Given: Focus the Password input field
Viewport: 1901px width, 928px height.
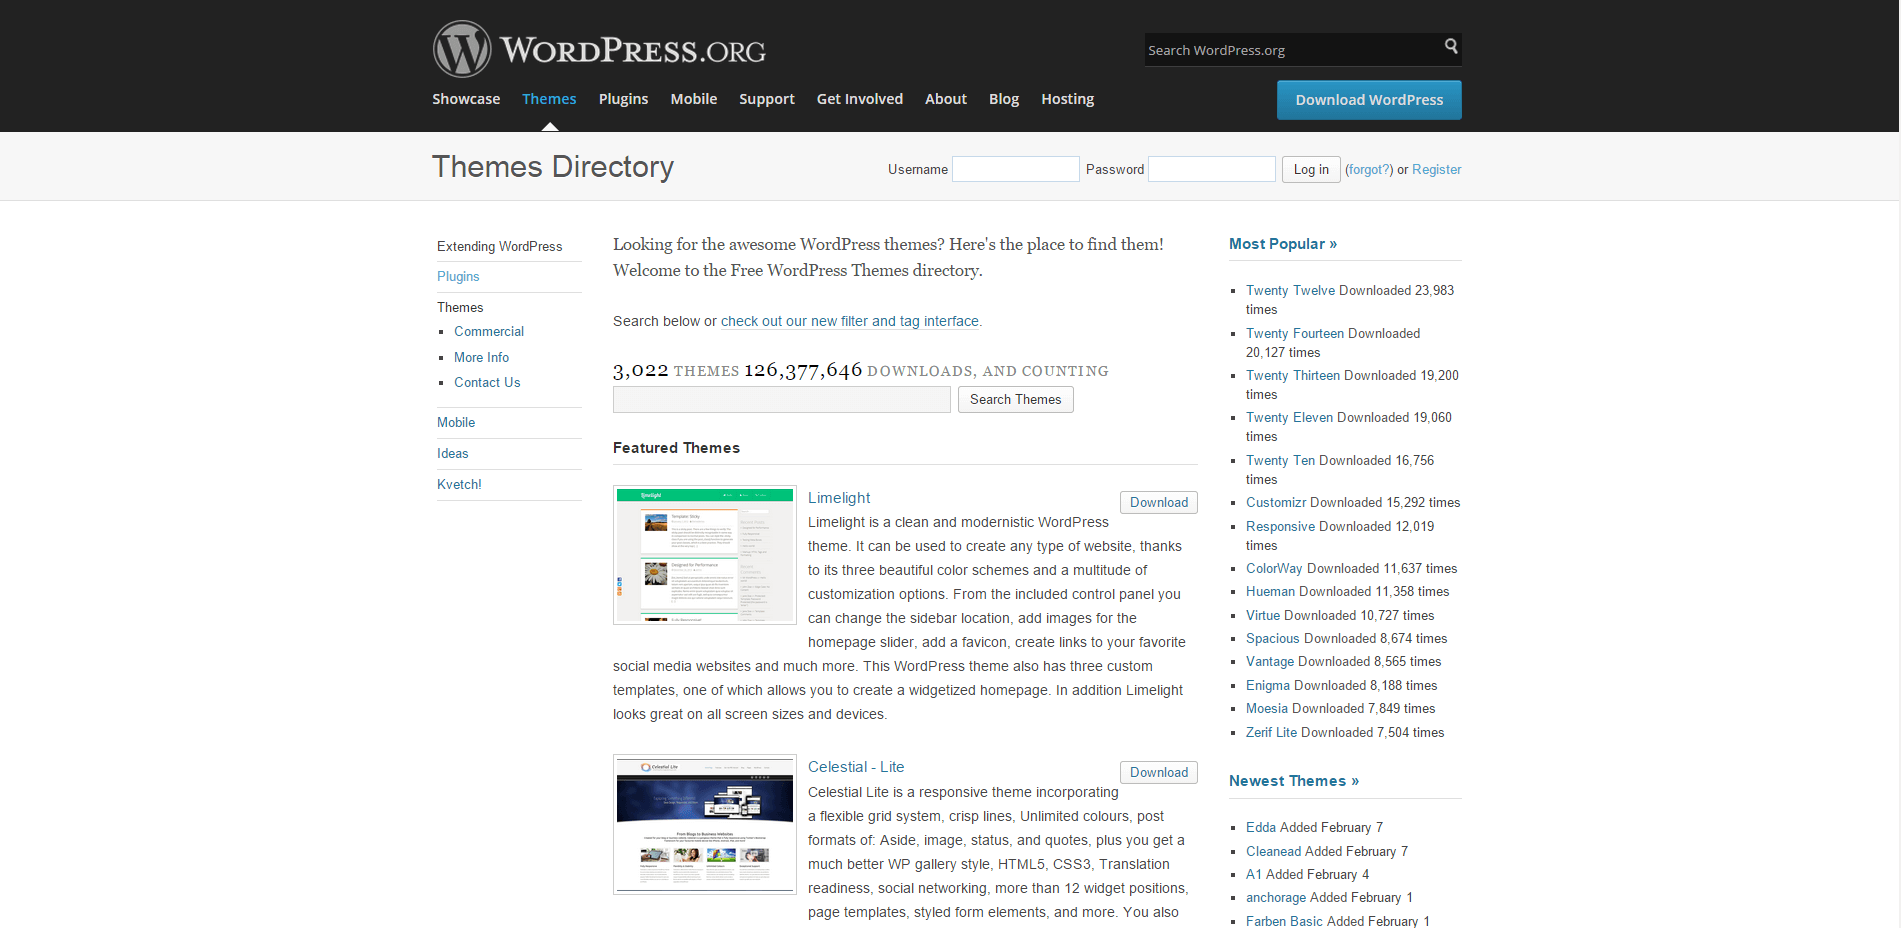Looking at the screenshot, I should click(1211, 169).
